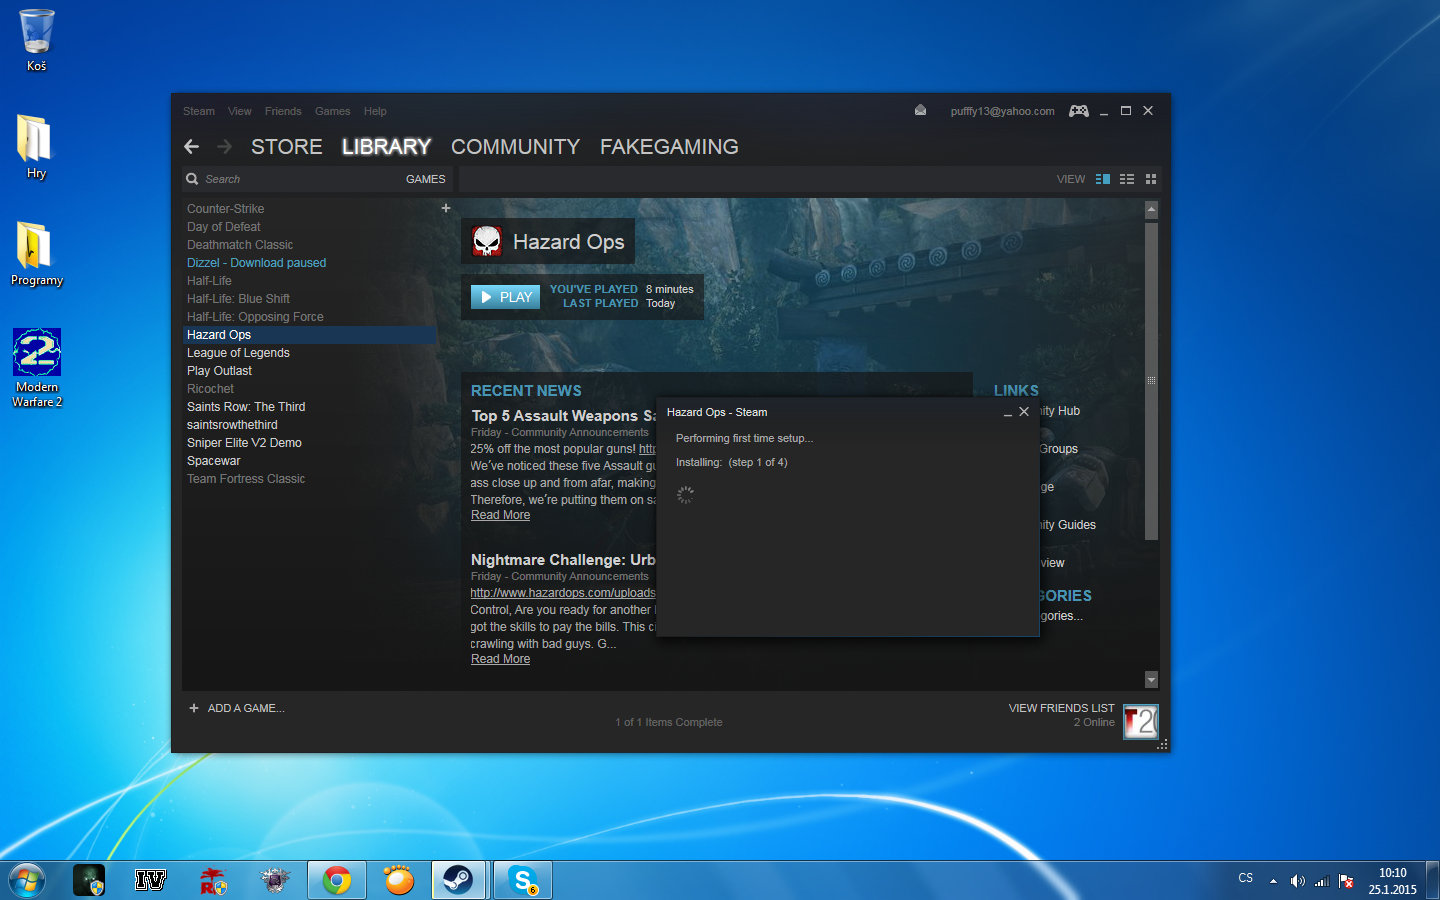Open Windows Start menu orb
Viewport: 1440px width, 900px height.
tap(26, 880)
